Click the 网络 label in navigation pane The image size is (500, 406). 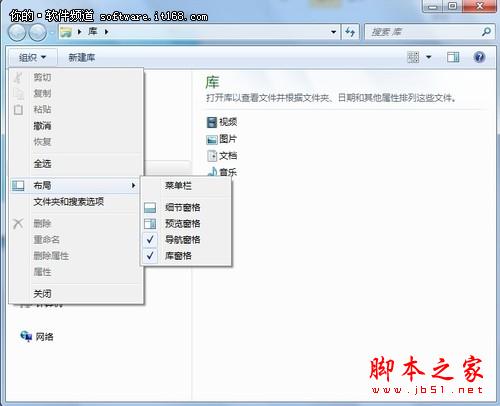click(x=44, y=337)
